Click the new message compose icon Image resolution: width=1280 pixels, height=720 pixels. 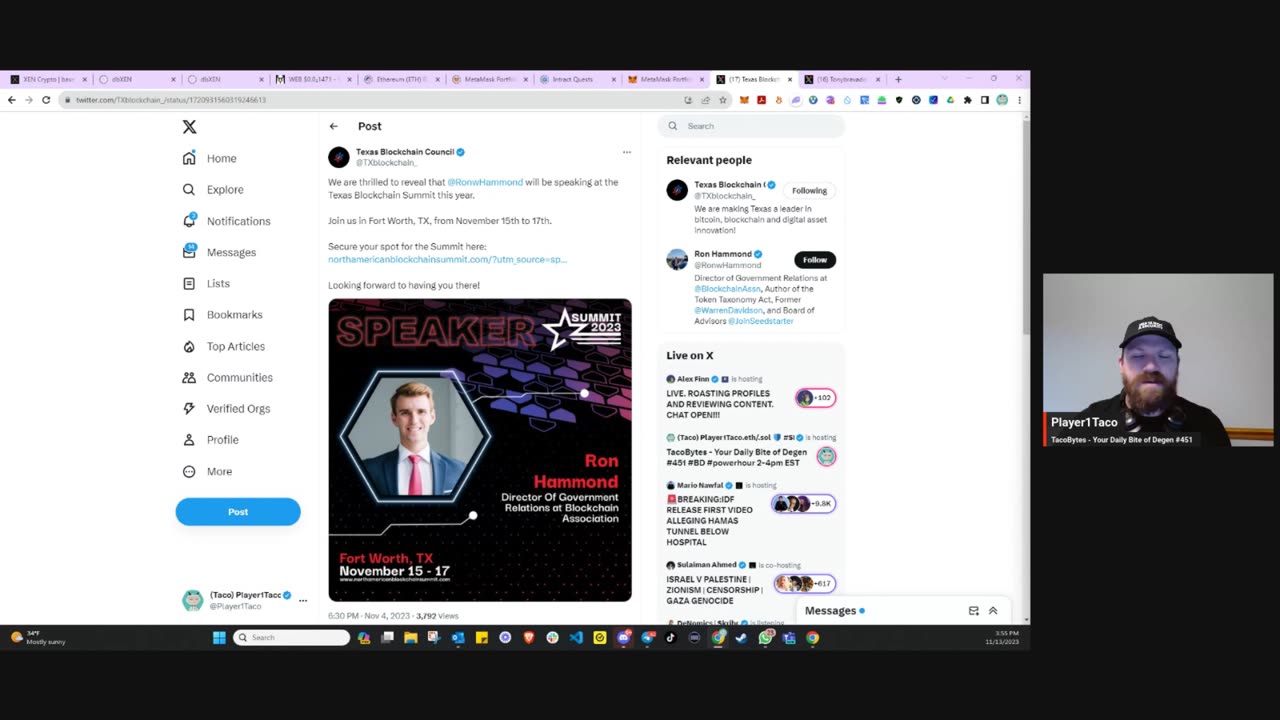pyautogui.click(x=974, y=611)
